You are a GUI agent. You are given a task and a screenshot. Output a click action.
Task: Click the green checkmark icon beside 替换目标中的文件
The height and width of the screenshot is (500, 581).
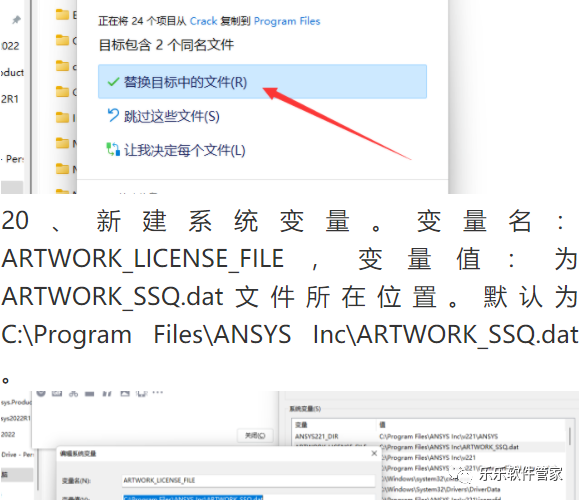pyautogui.click(x=113, y=82)
